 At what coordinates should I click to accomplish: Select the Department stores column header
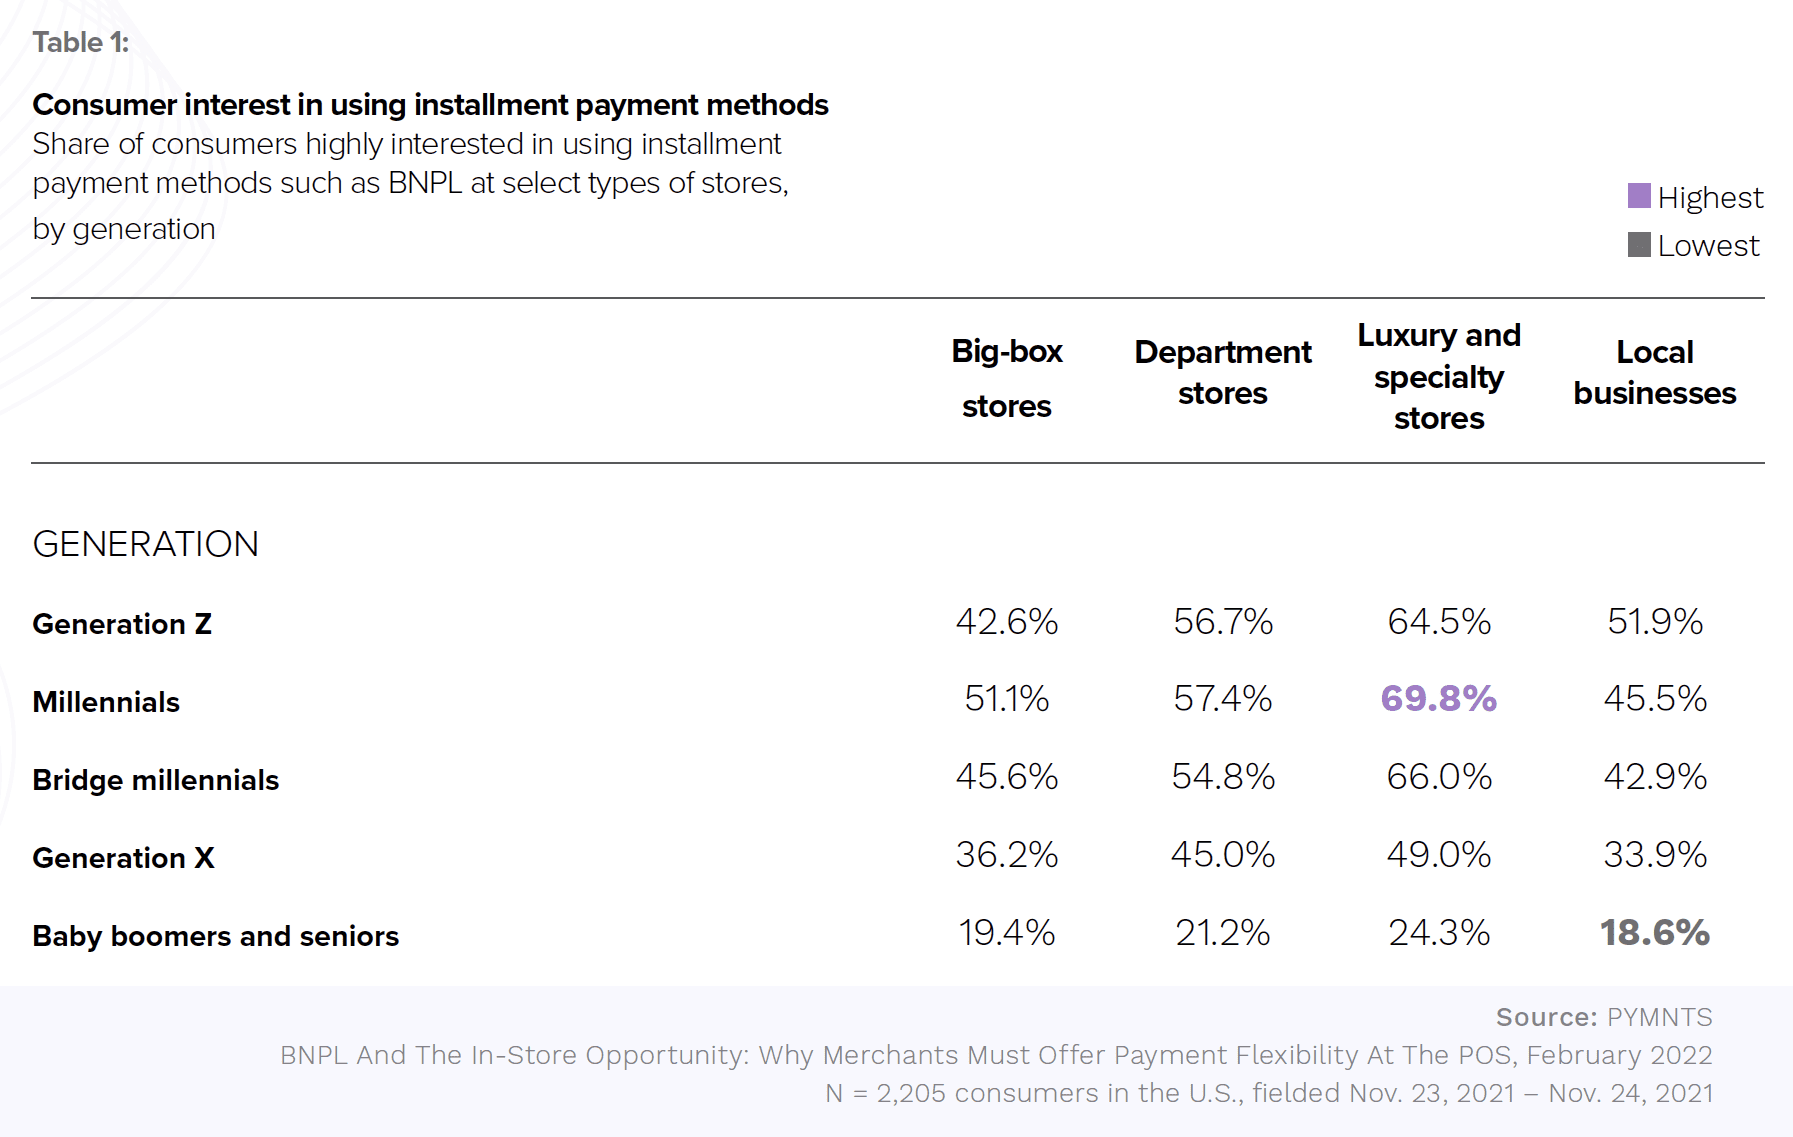[x=1222, y=372]
